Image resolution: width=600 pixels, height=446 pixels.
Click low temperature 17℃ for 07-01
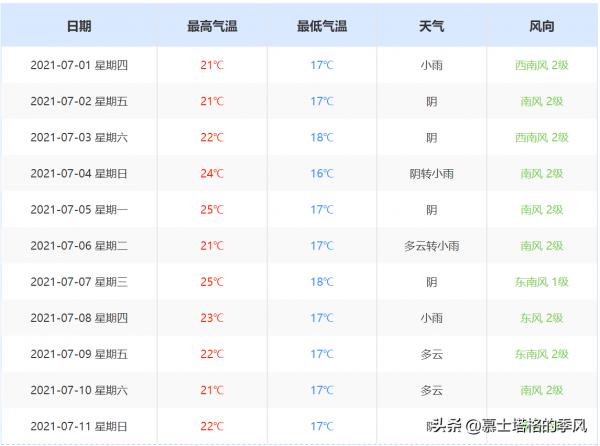tap(322, 65)
